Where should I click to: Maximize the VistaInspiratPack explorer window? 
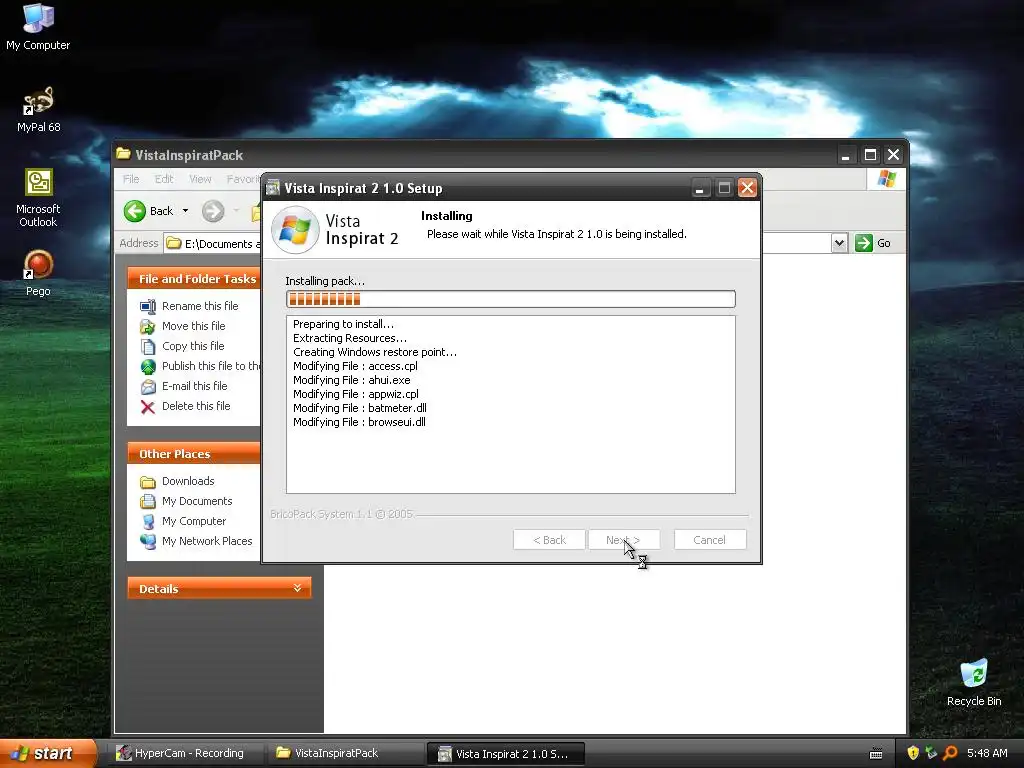point(870,155)
